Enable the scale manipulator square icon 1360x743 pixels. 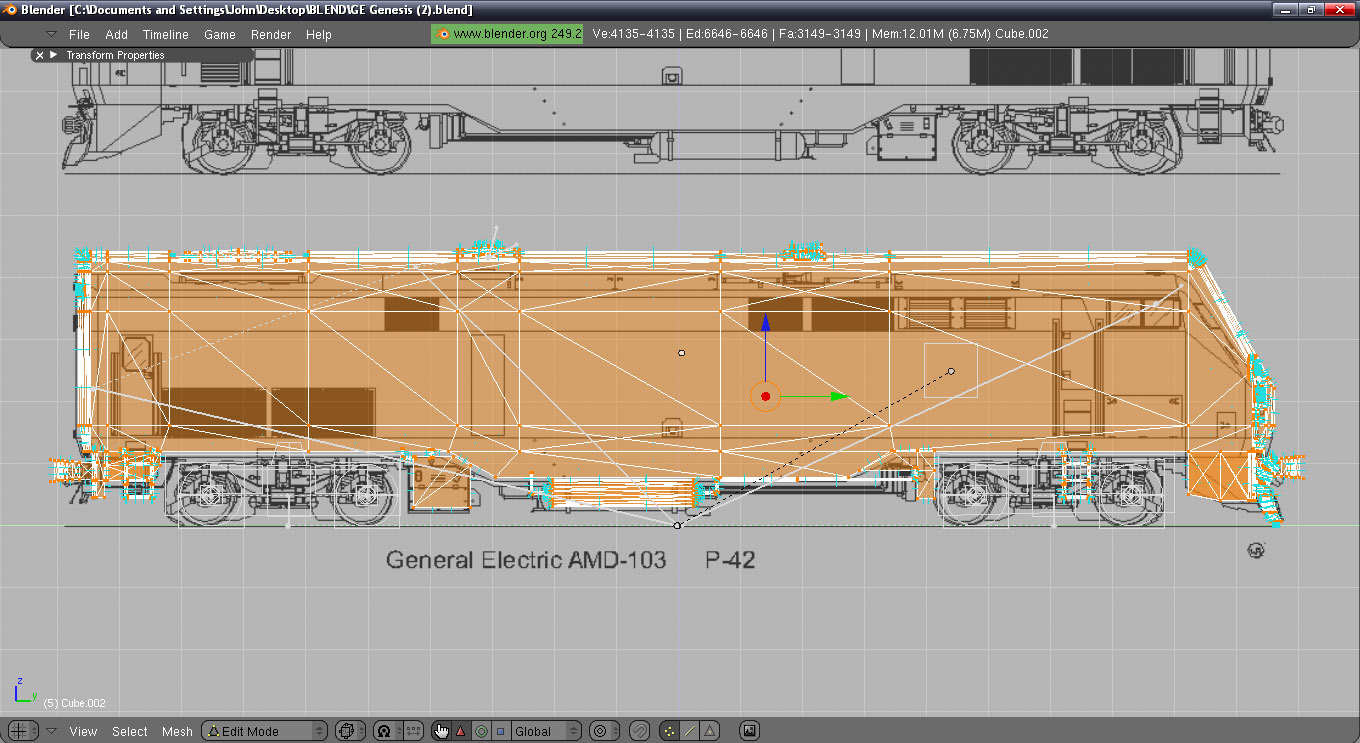[500, 731]
